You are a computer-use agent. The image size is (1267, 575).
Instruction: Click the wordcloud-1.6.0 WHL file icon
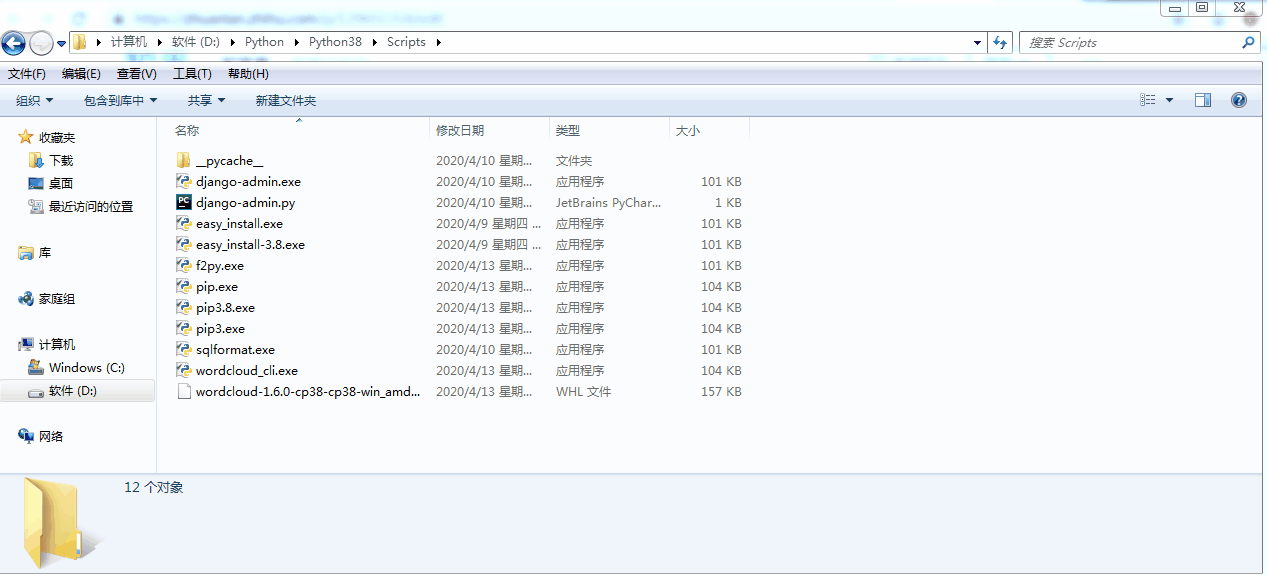point(184,392)
